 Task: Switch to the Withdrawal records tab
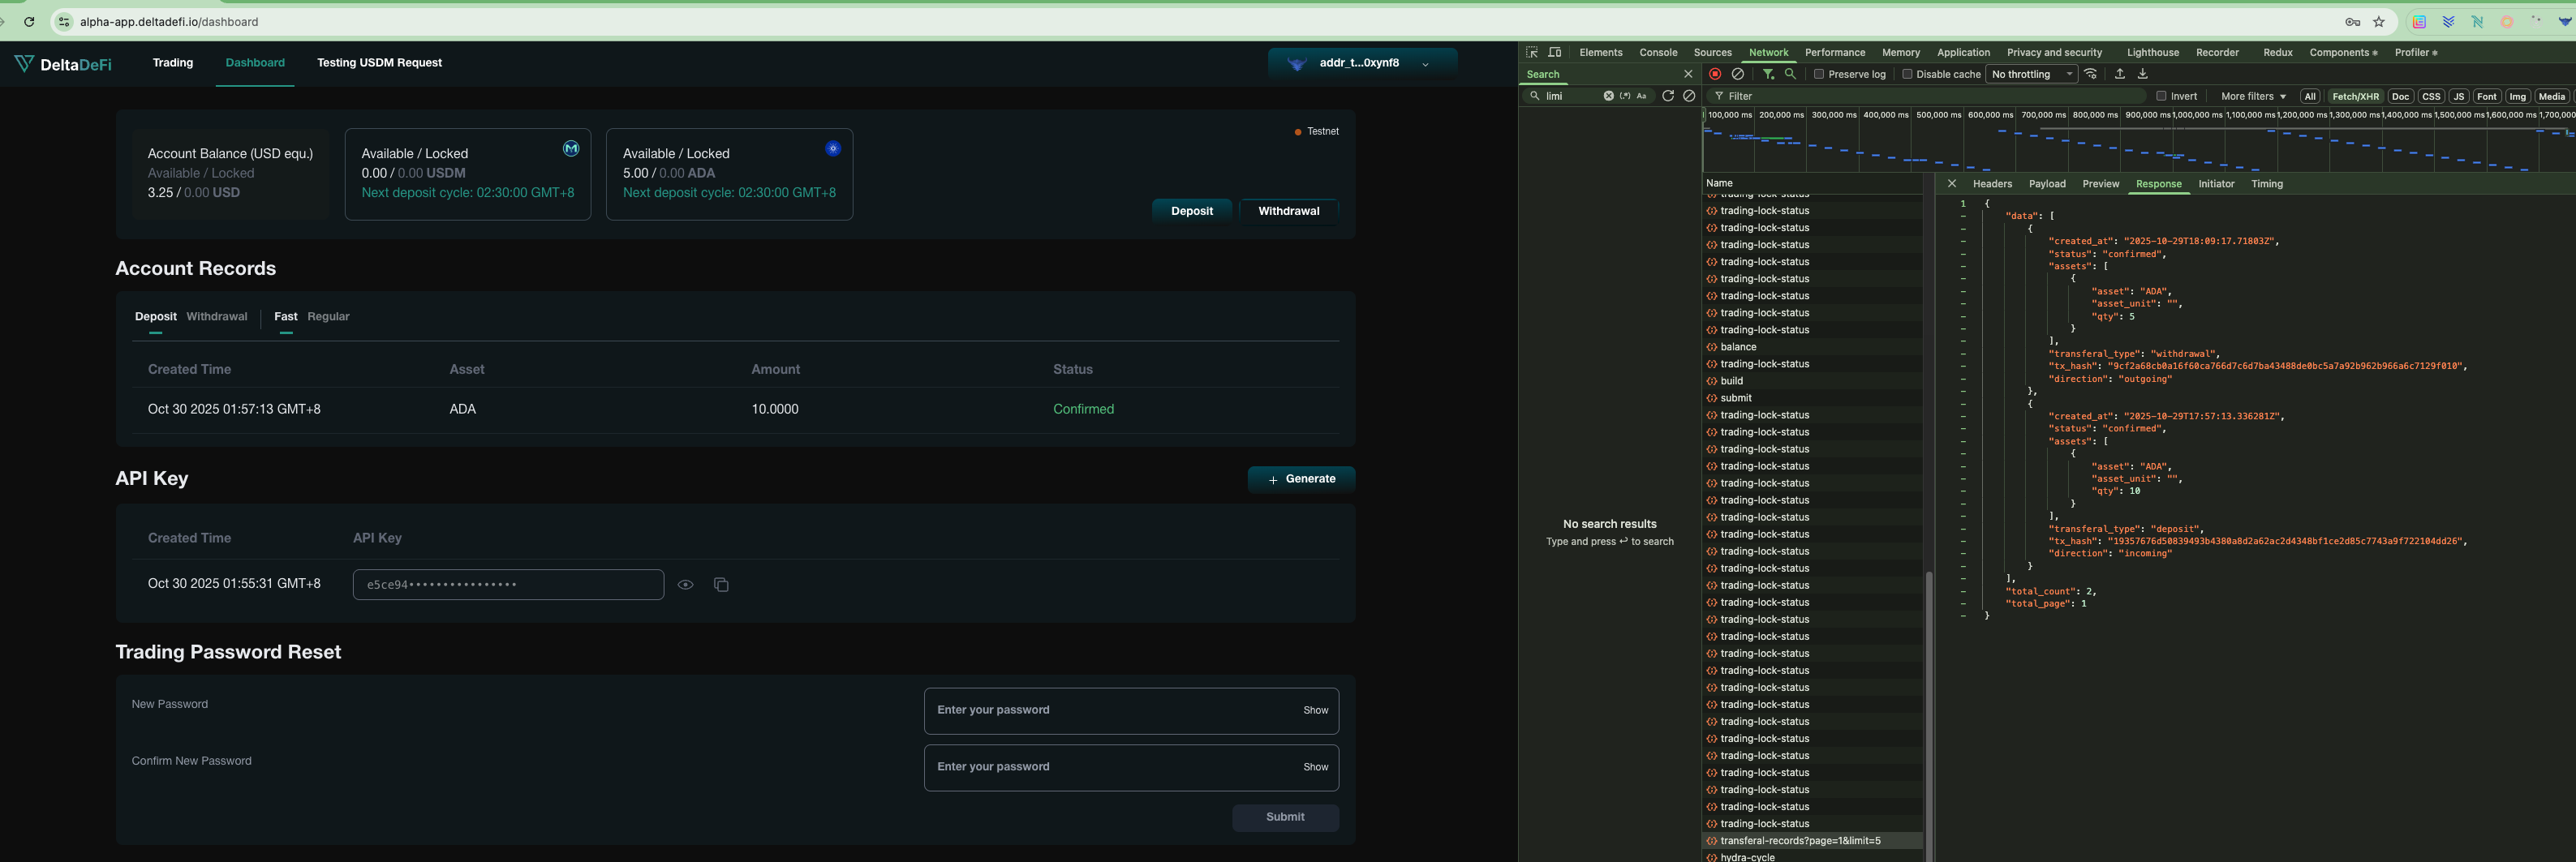[x=216, y=317]
